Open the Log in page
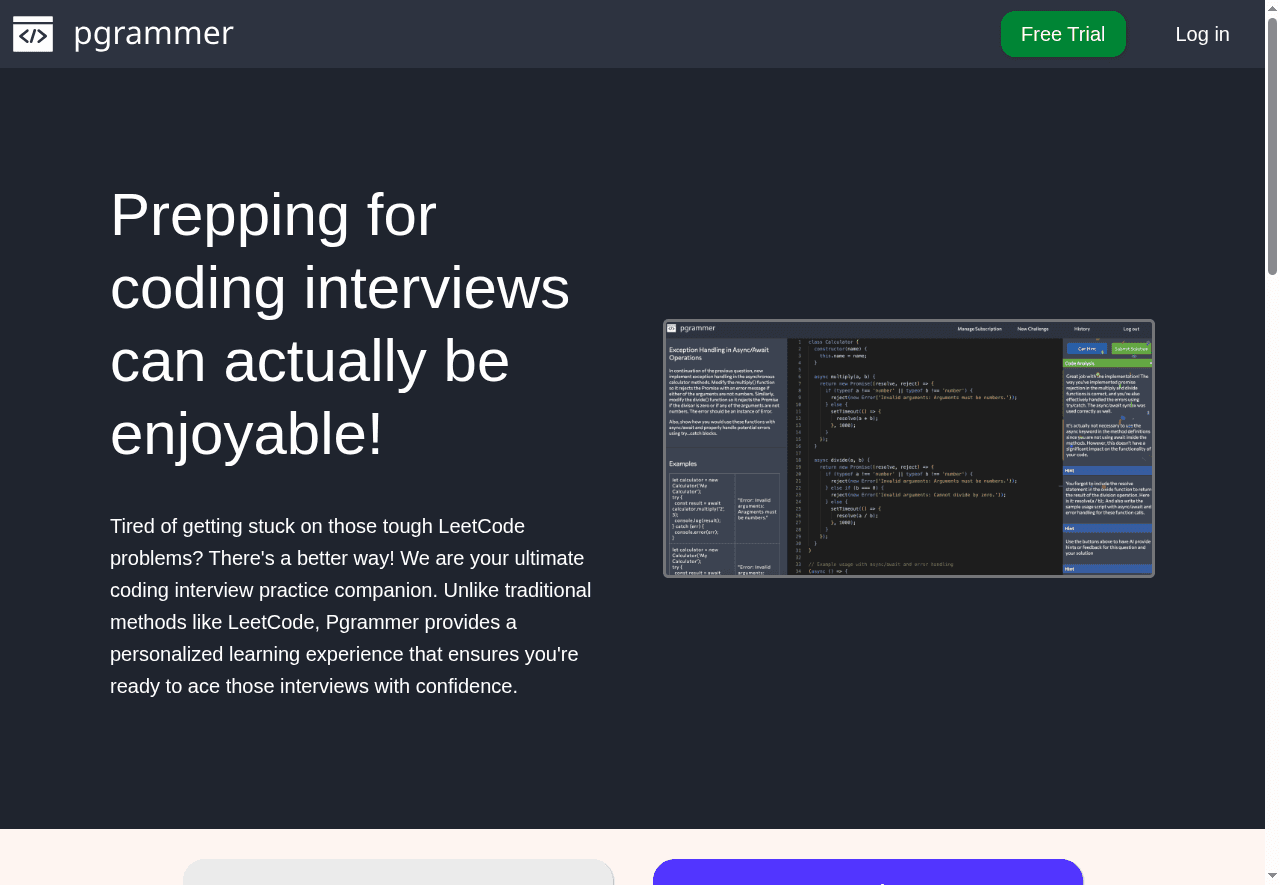Screen dimensions: 1280x885 (1202, 34)
